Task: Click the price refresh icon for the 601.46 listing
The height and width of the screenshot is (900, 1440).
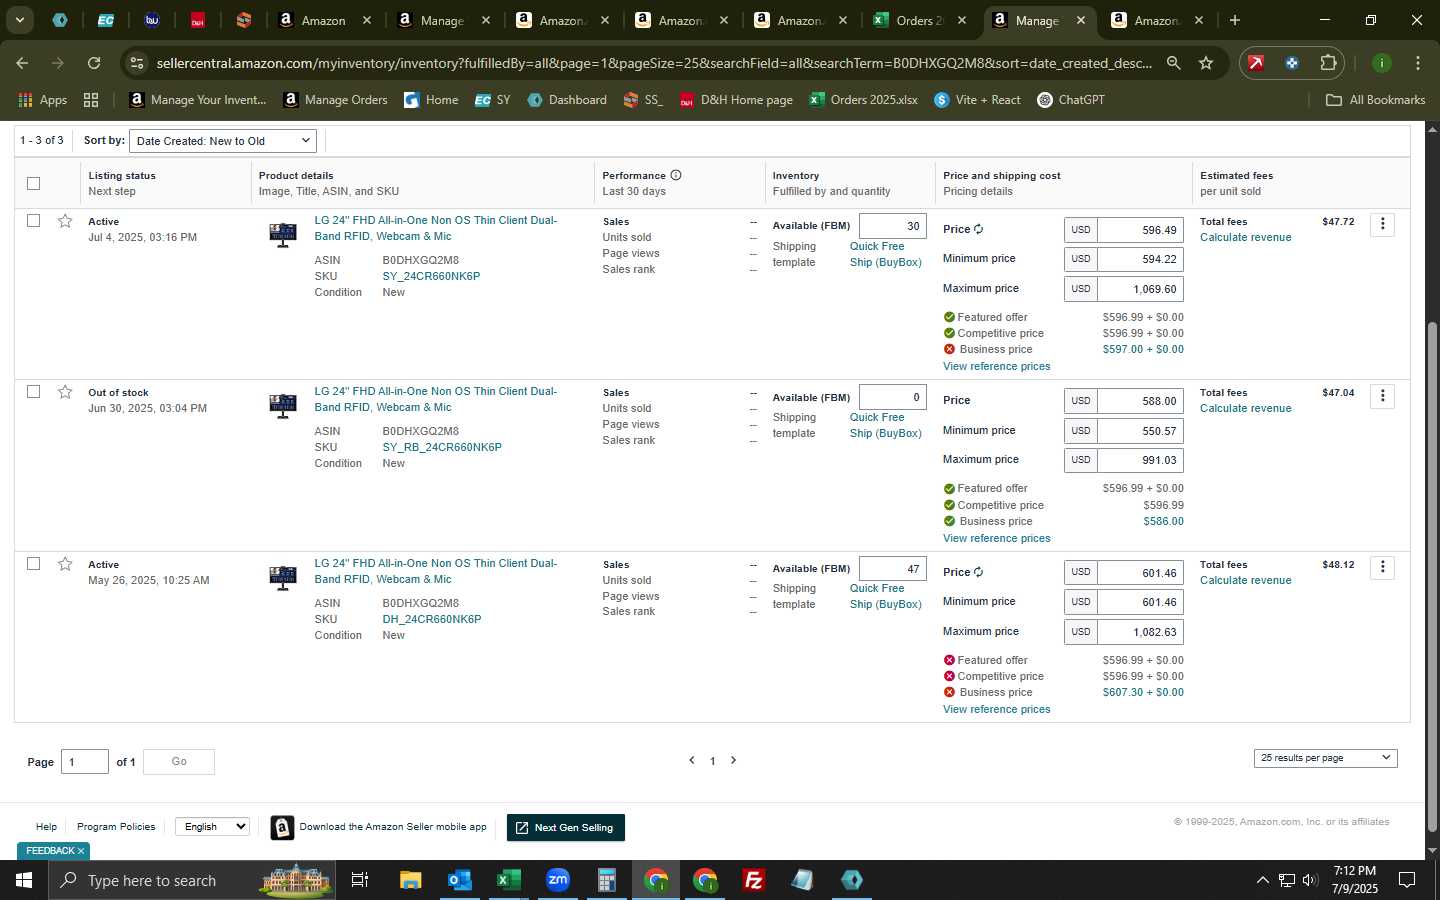Action: coord(979,572)
